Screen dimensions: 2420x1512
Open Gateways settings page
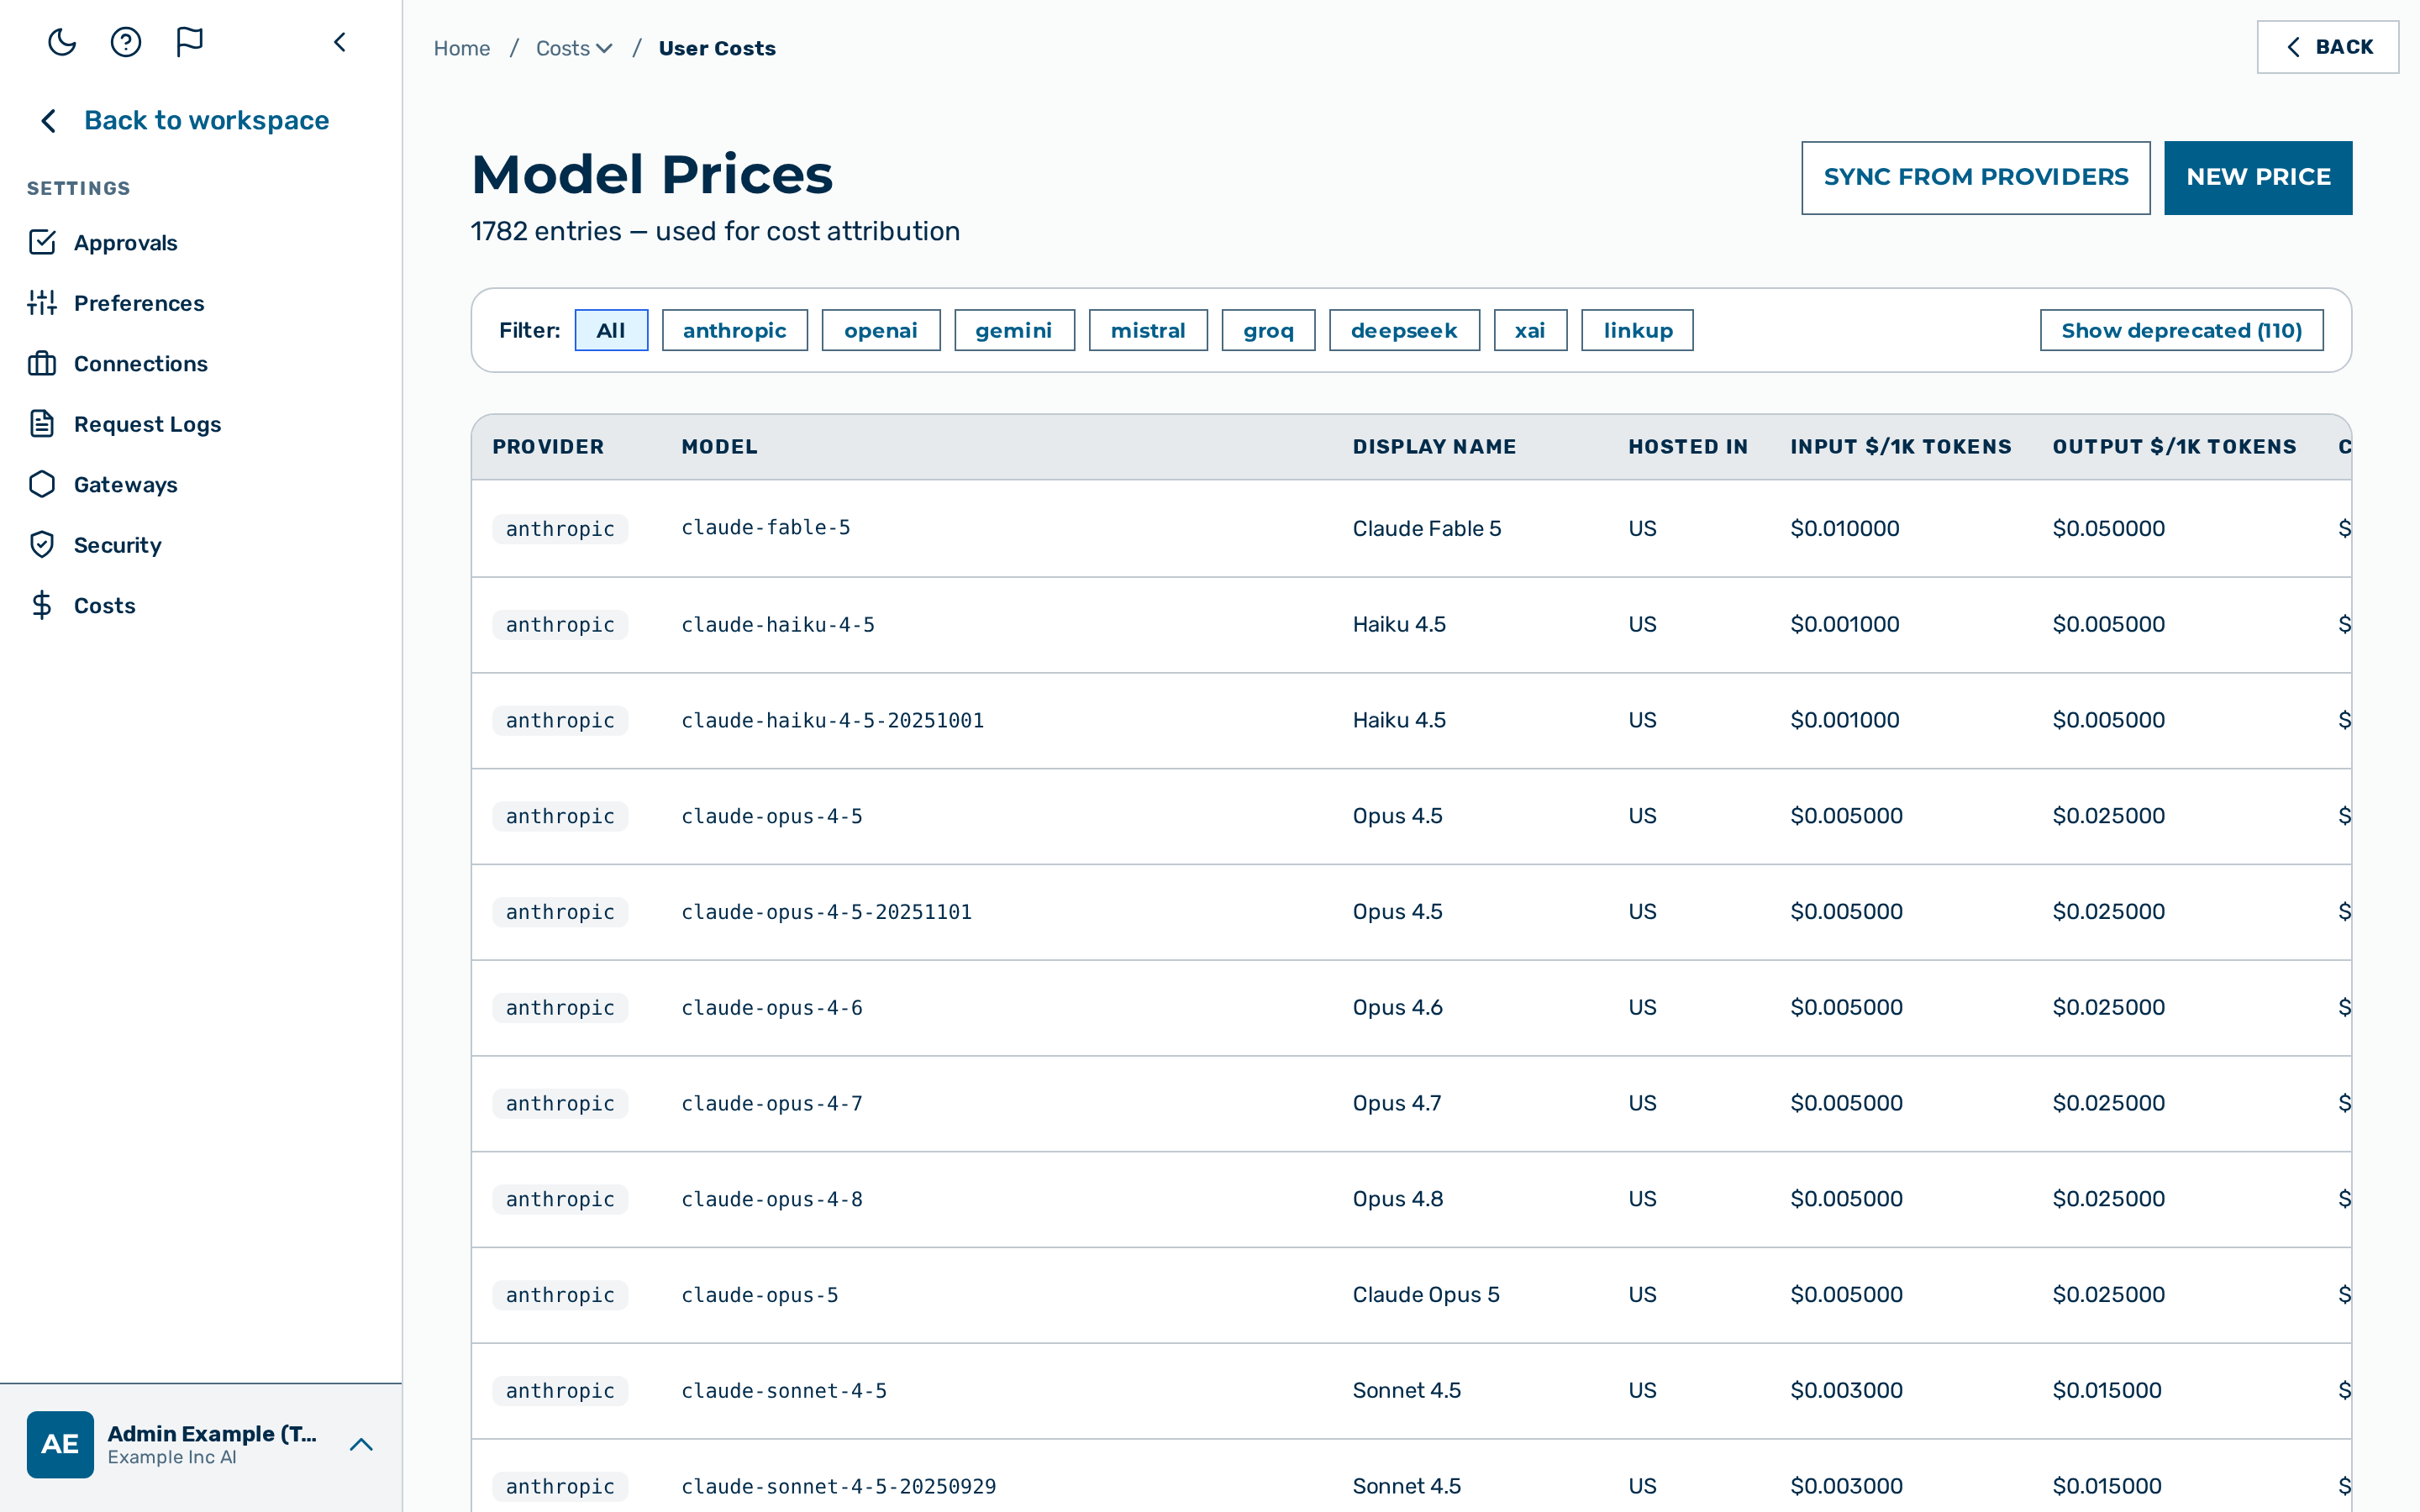pyautogui.click(x=125, y=484)
